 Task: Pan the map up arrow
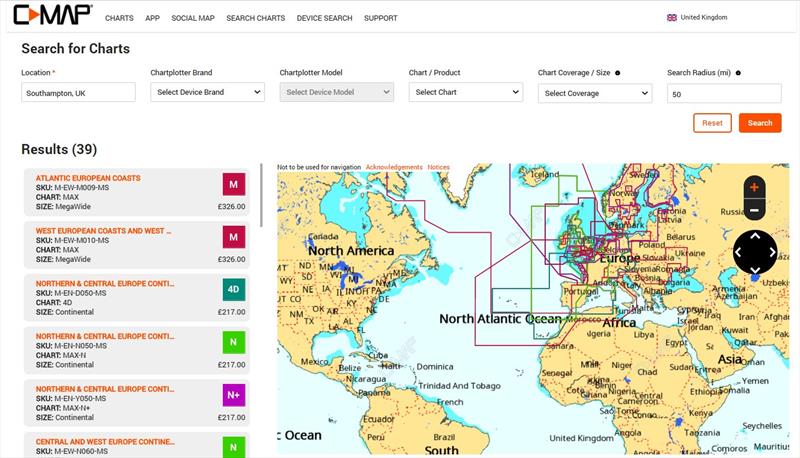(x=755, y=236)
